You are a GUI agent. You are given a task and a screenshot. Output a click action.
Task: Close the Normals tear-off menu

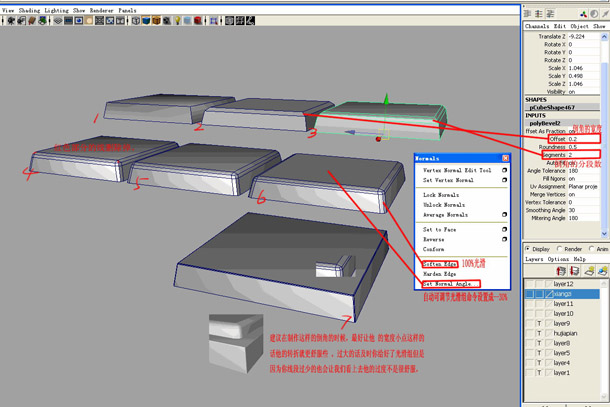505,158
